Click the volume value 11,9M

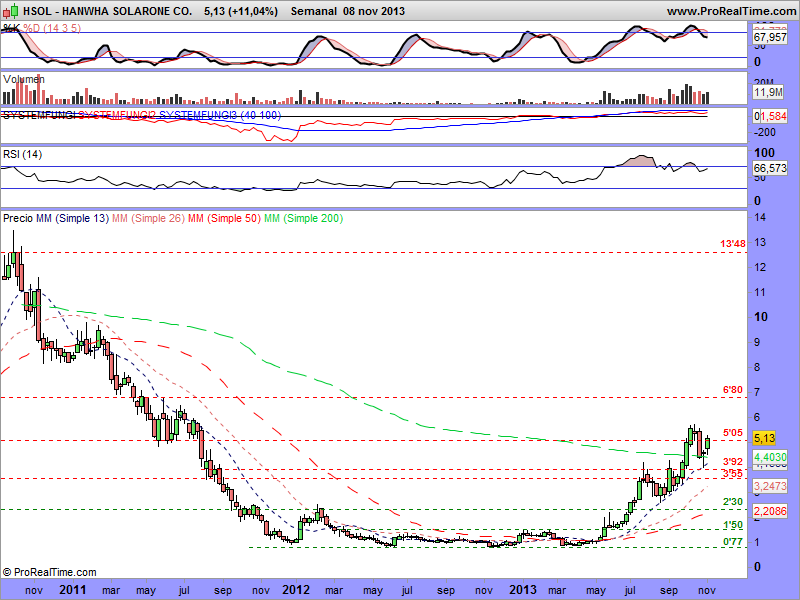click(768, 92)
